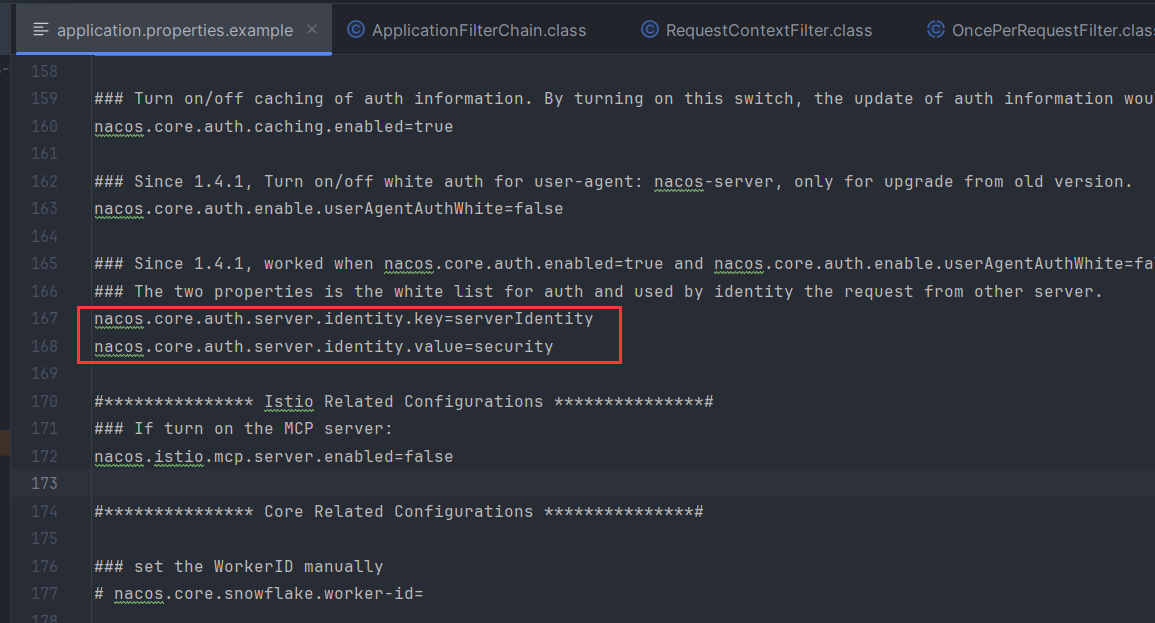Click the comment 'Since 1.4.1, worked when'
Screen dimensions: 1155x623
point(625,264)
